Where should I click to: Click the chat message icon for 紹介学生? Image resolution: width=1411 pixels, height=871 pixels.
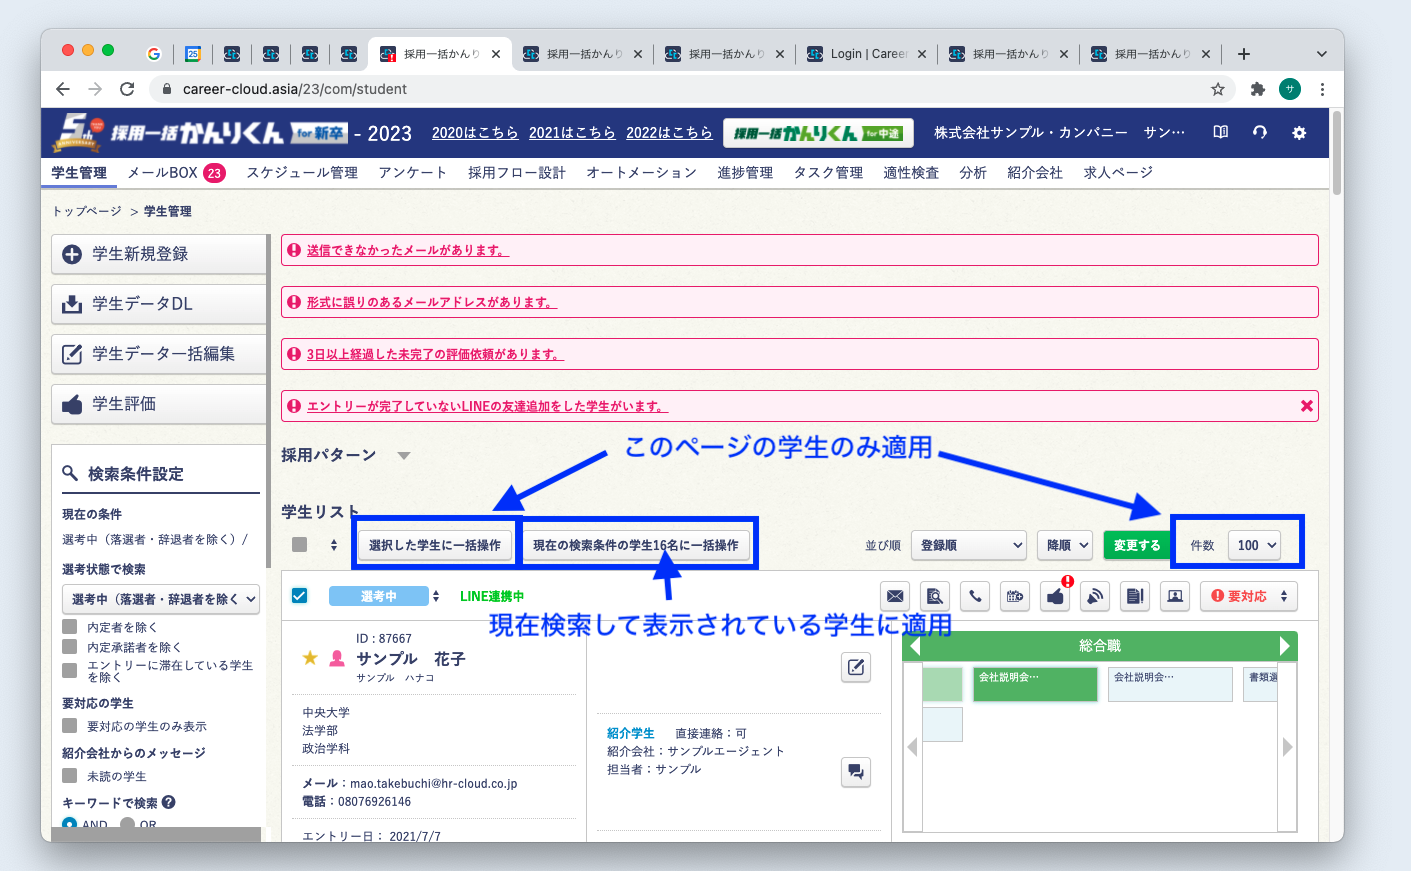(856, 771)
